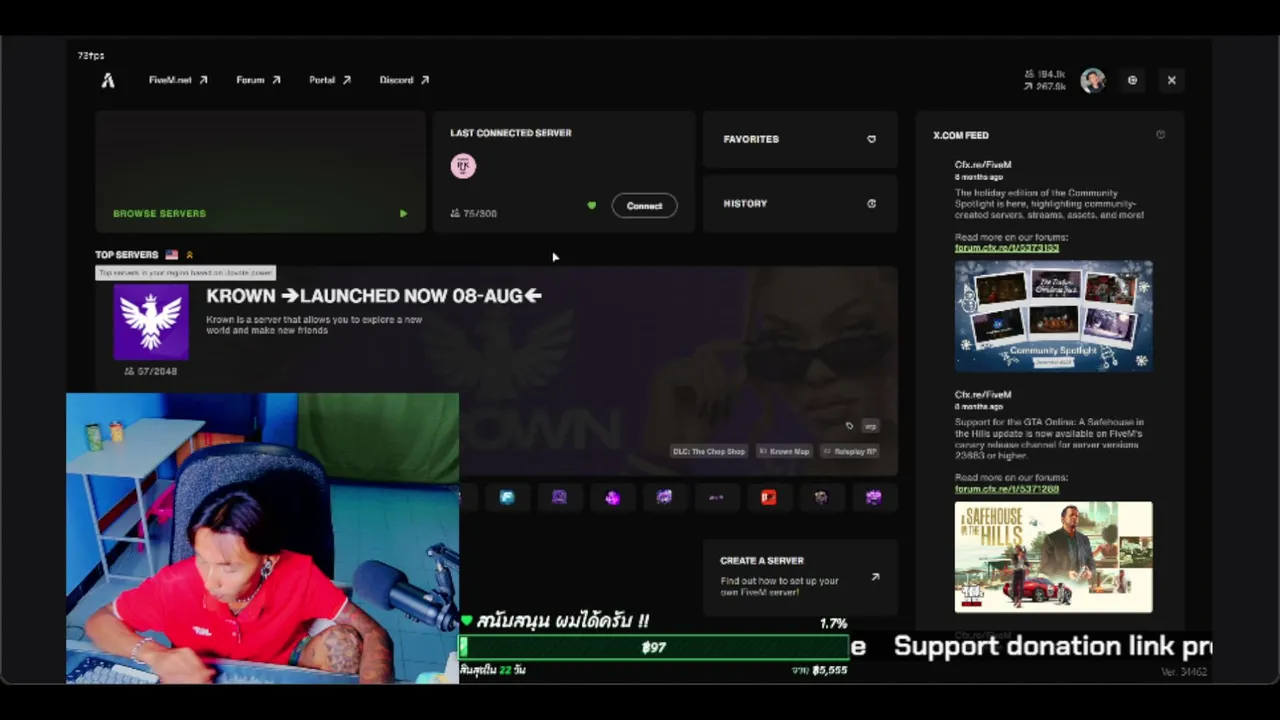Screen dimensions: 1280x720
Task: Select the vrp tag on Krown banner
Action: coord(870,426)
